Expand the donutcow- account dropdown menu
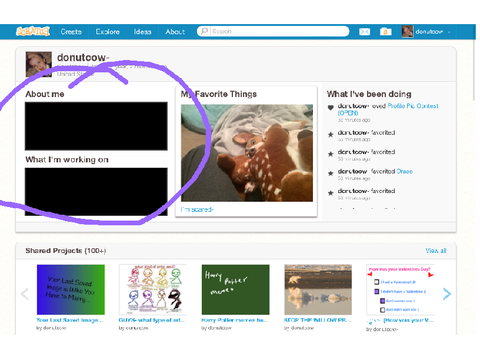Viewport: 480px width, 360px height. point(449,32)
